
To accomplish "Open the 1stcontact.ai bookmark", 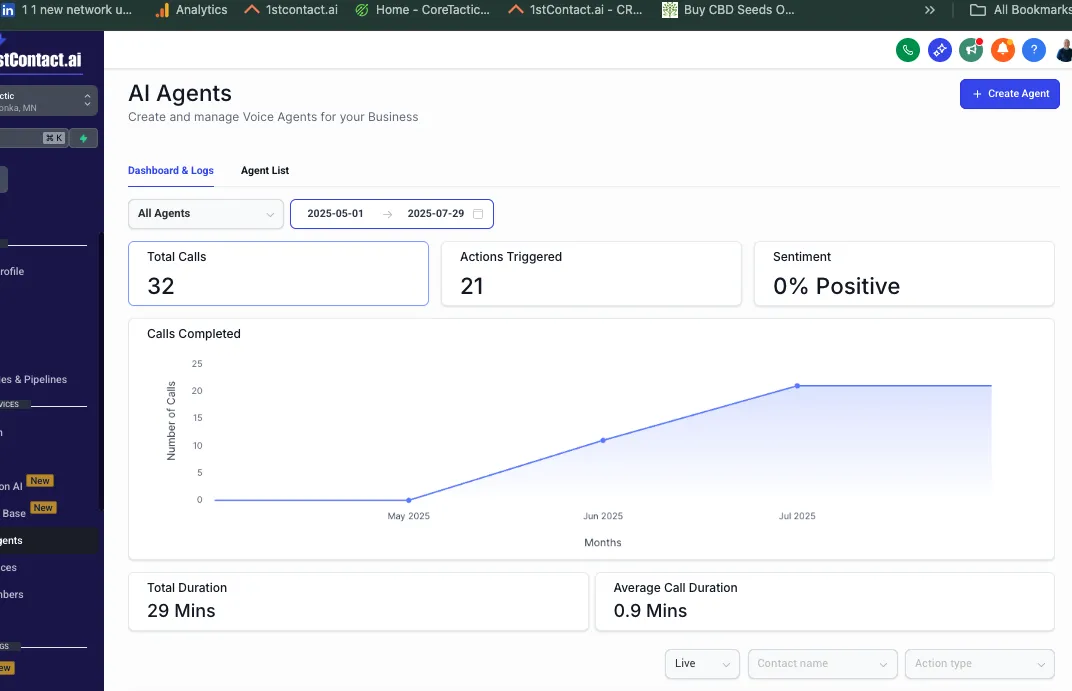I will point(291,10).
